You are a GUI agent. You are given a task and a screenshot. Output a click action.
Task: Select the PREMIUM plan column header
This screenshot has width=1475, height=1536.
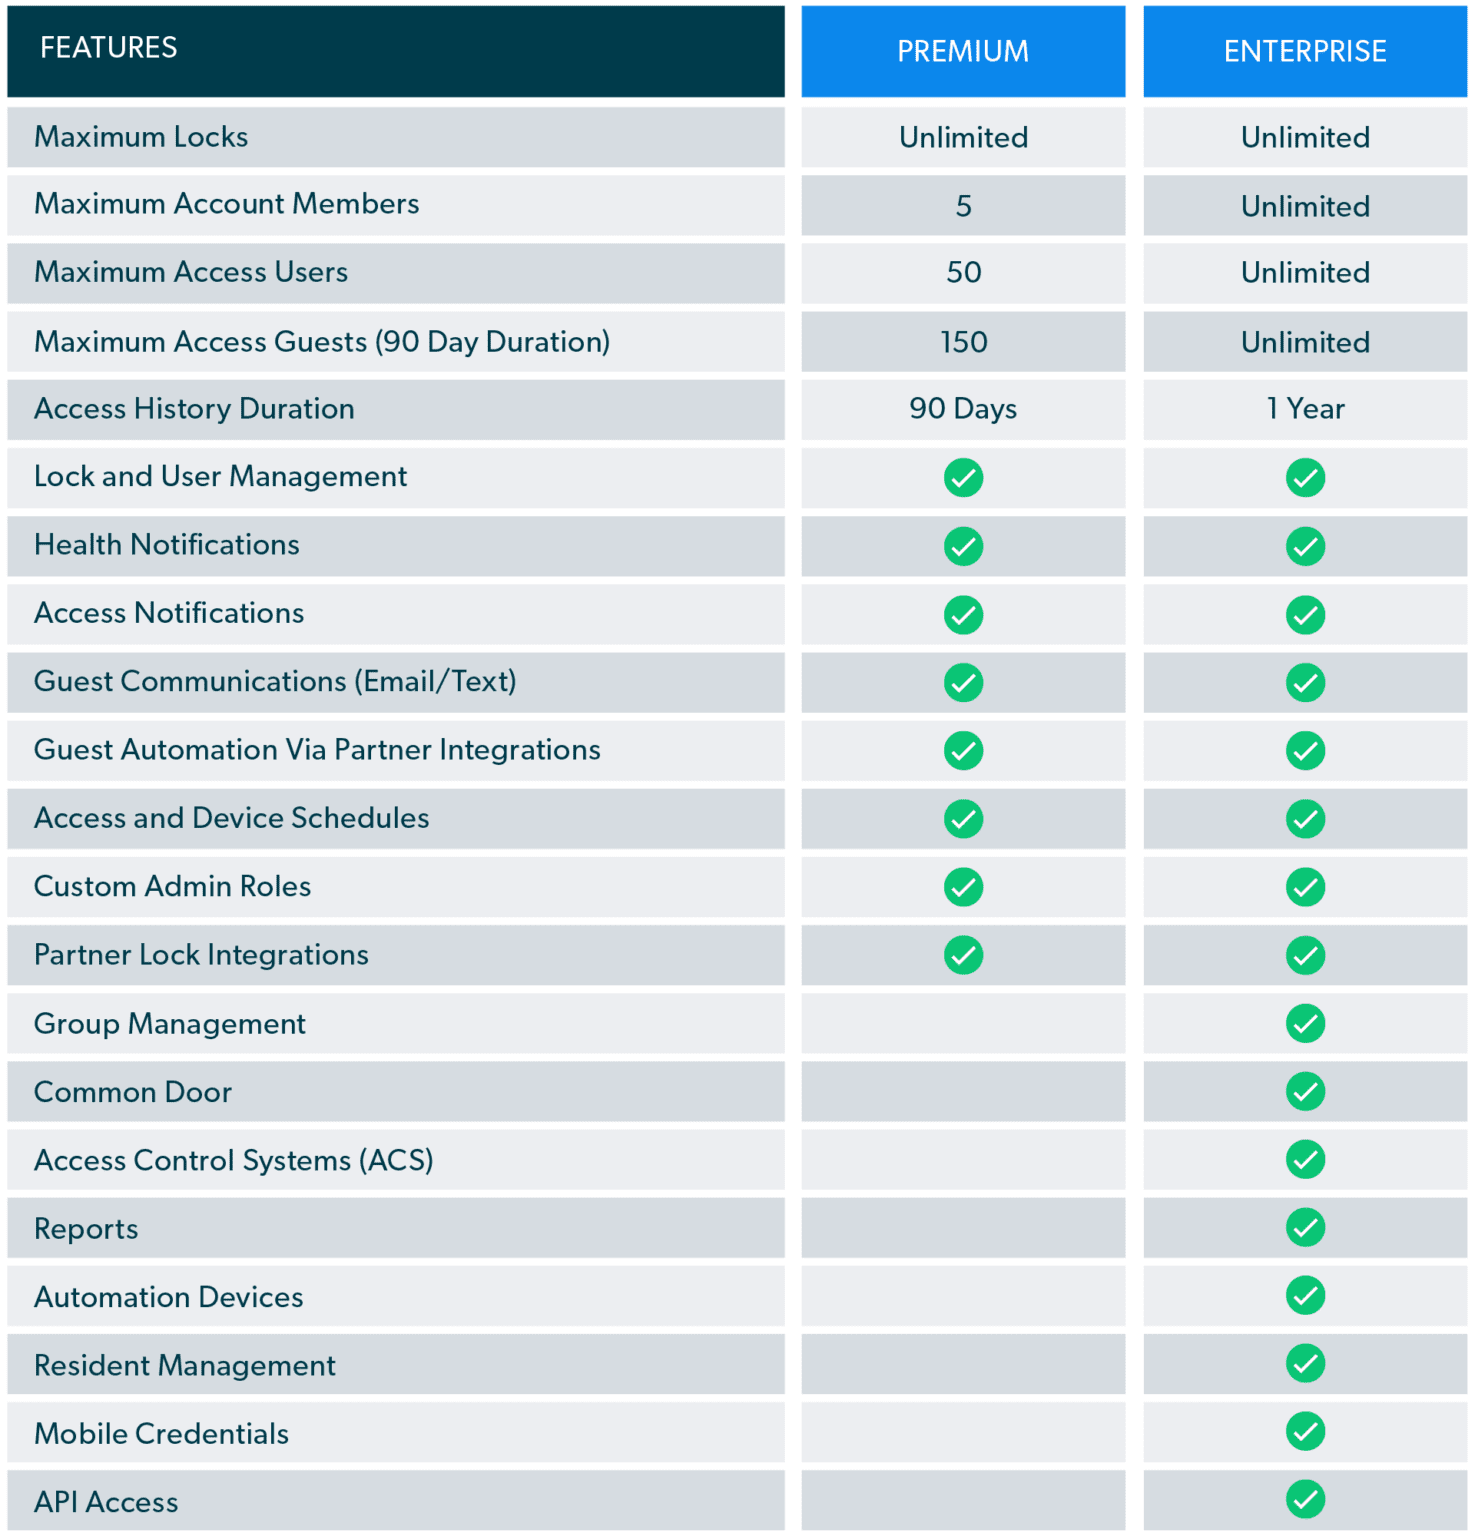click(x=962, y=51)
